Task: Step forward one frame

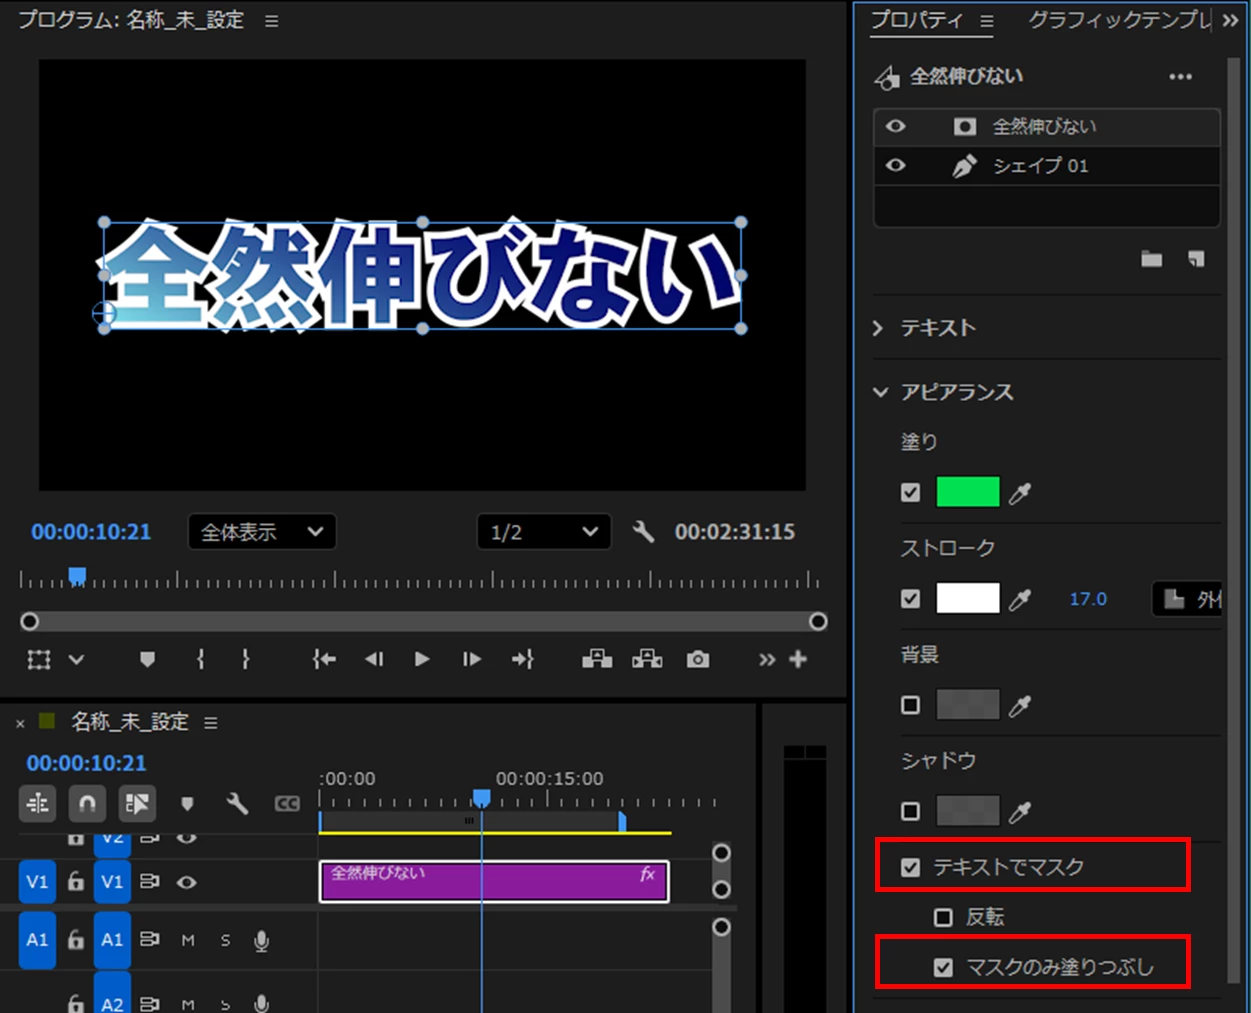Action: pyautogui.click(x=472, y=659)
